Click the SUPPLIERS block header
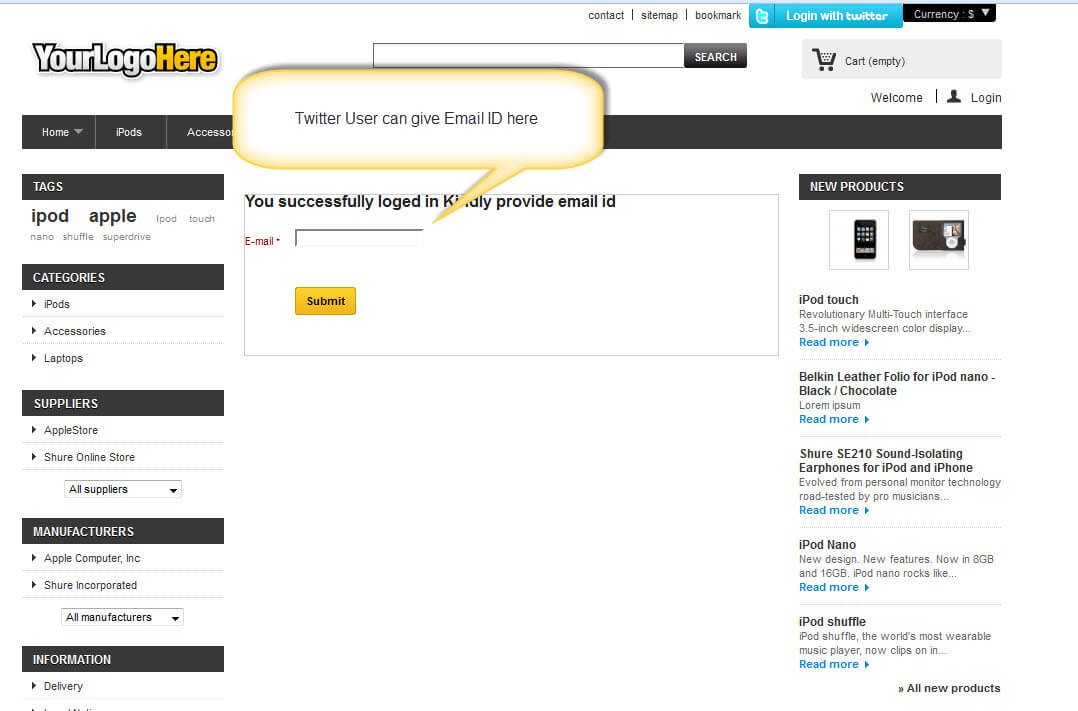The height and width of the screenshot is (711, 1078). point(123,403)
